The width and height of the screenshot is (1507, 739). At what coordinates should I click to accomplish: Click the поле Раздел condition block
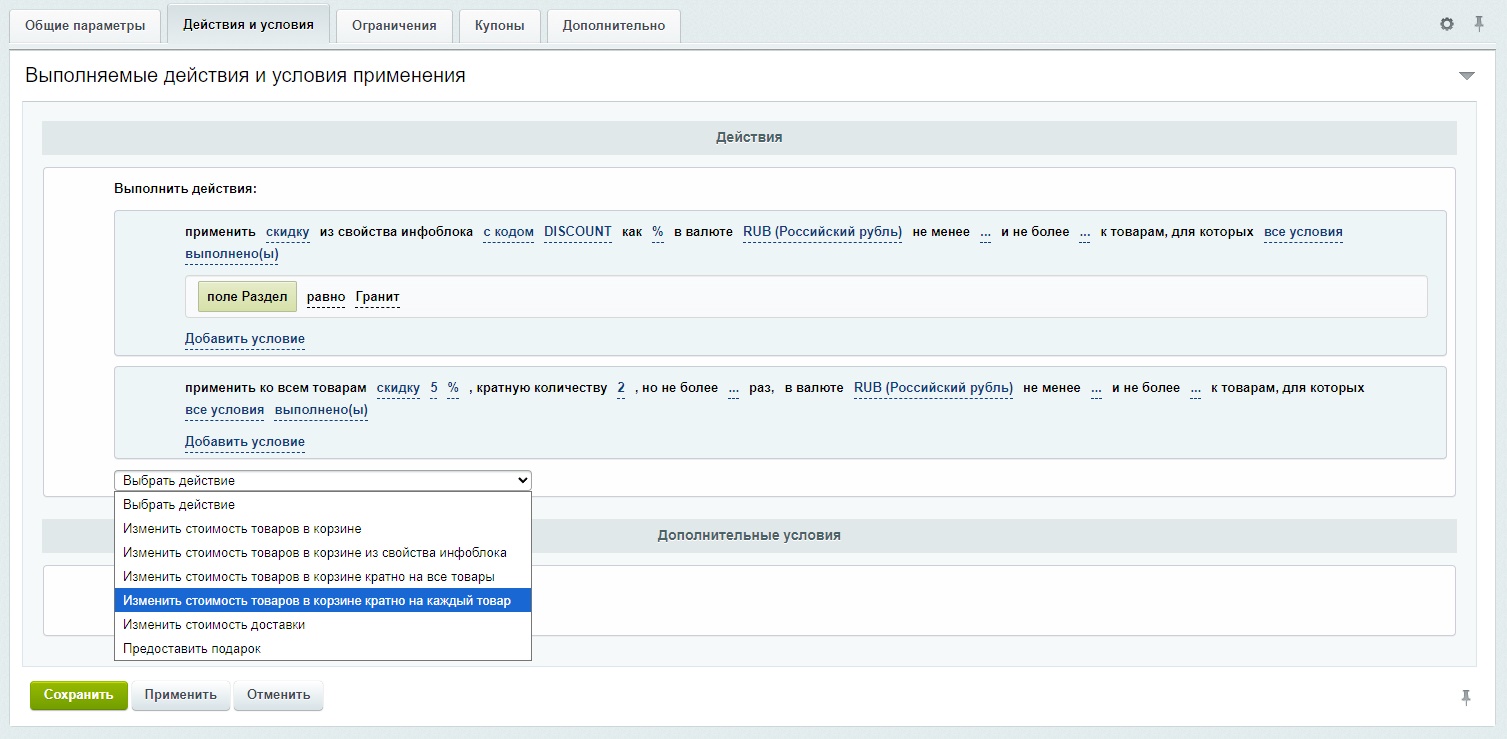[x=247, y=297]
